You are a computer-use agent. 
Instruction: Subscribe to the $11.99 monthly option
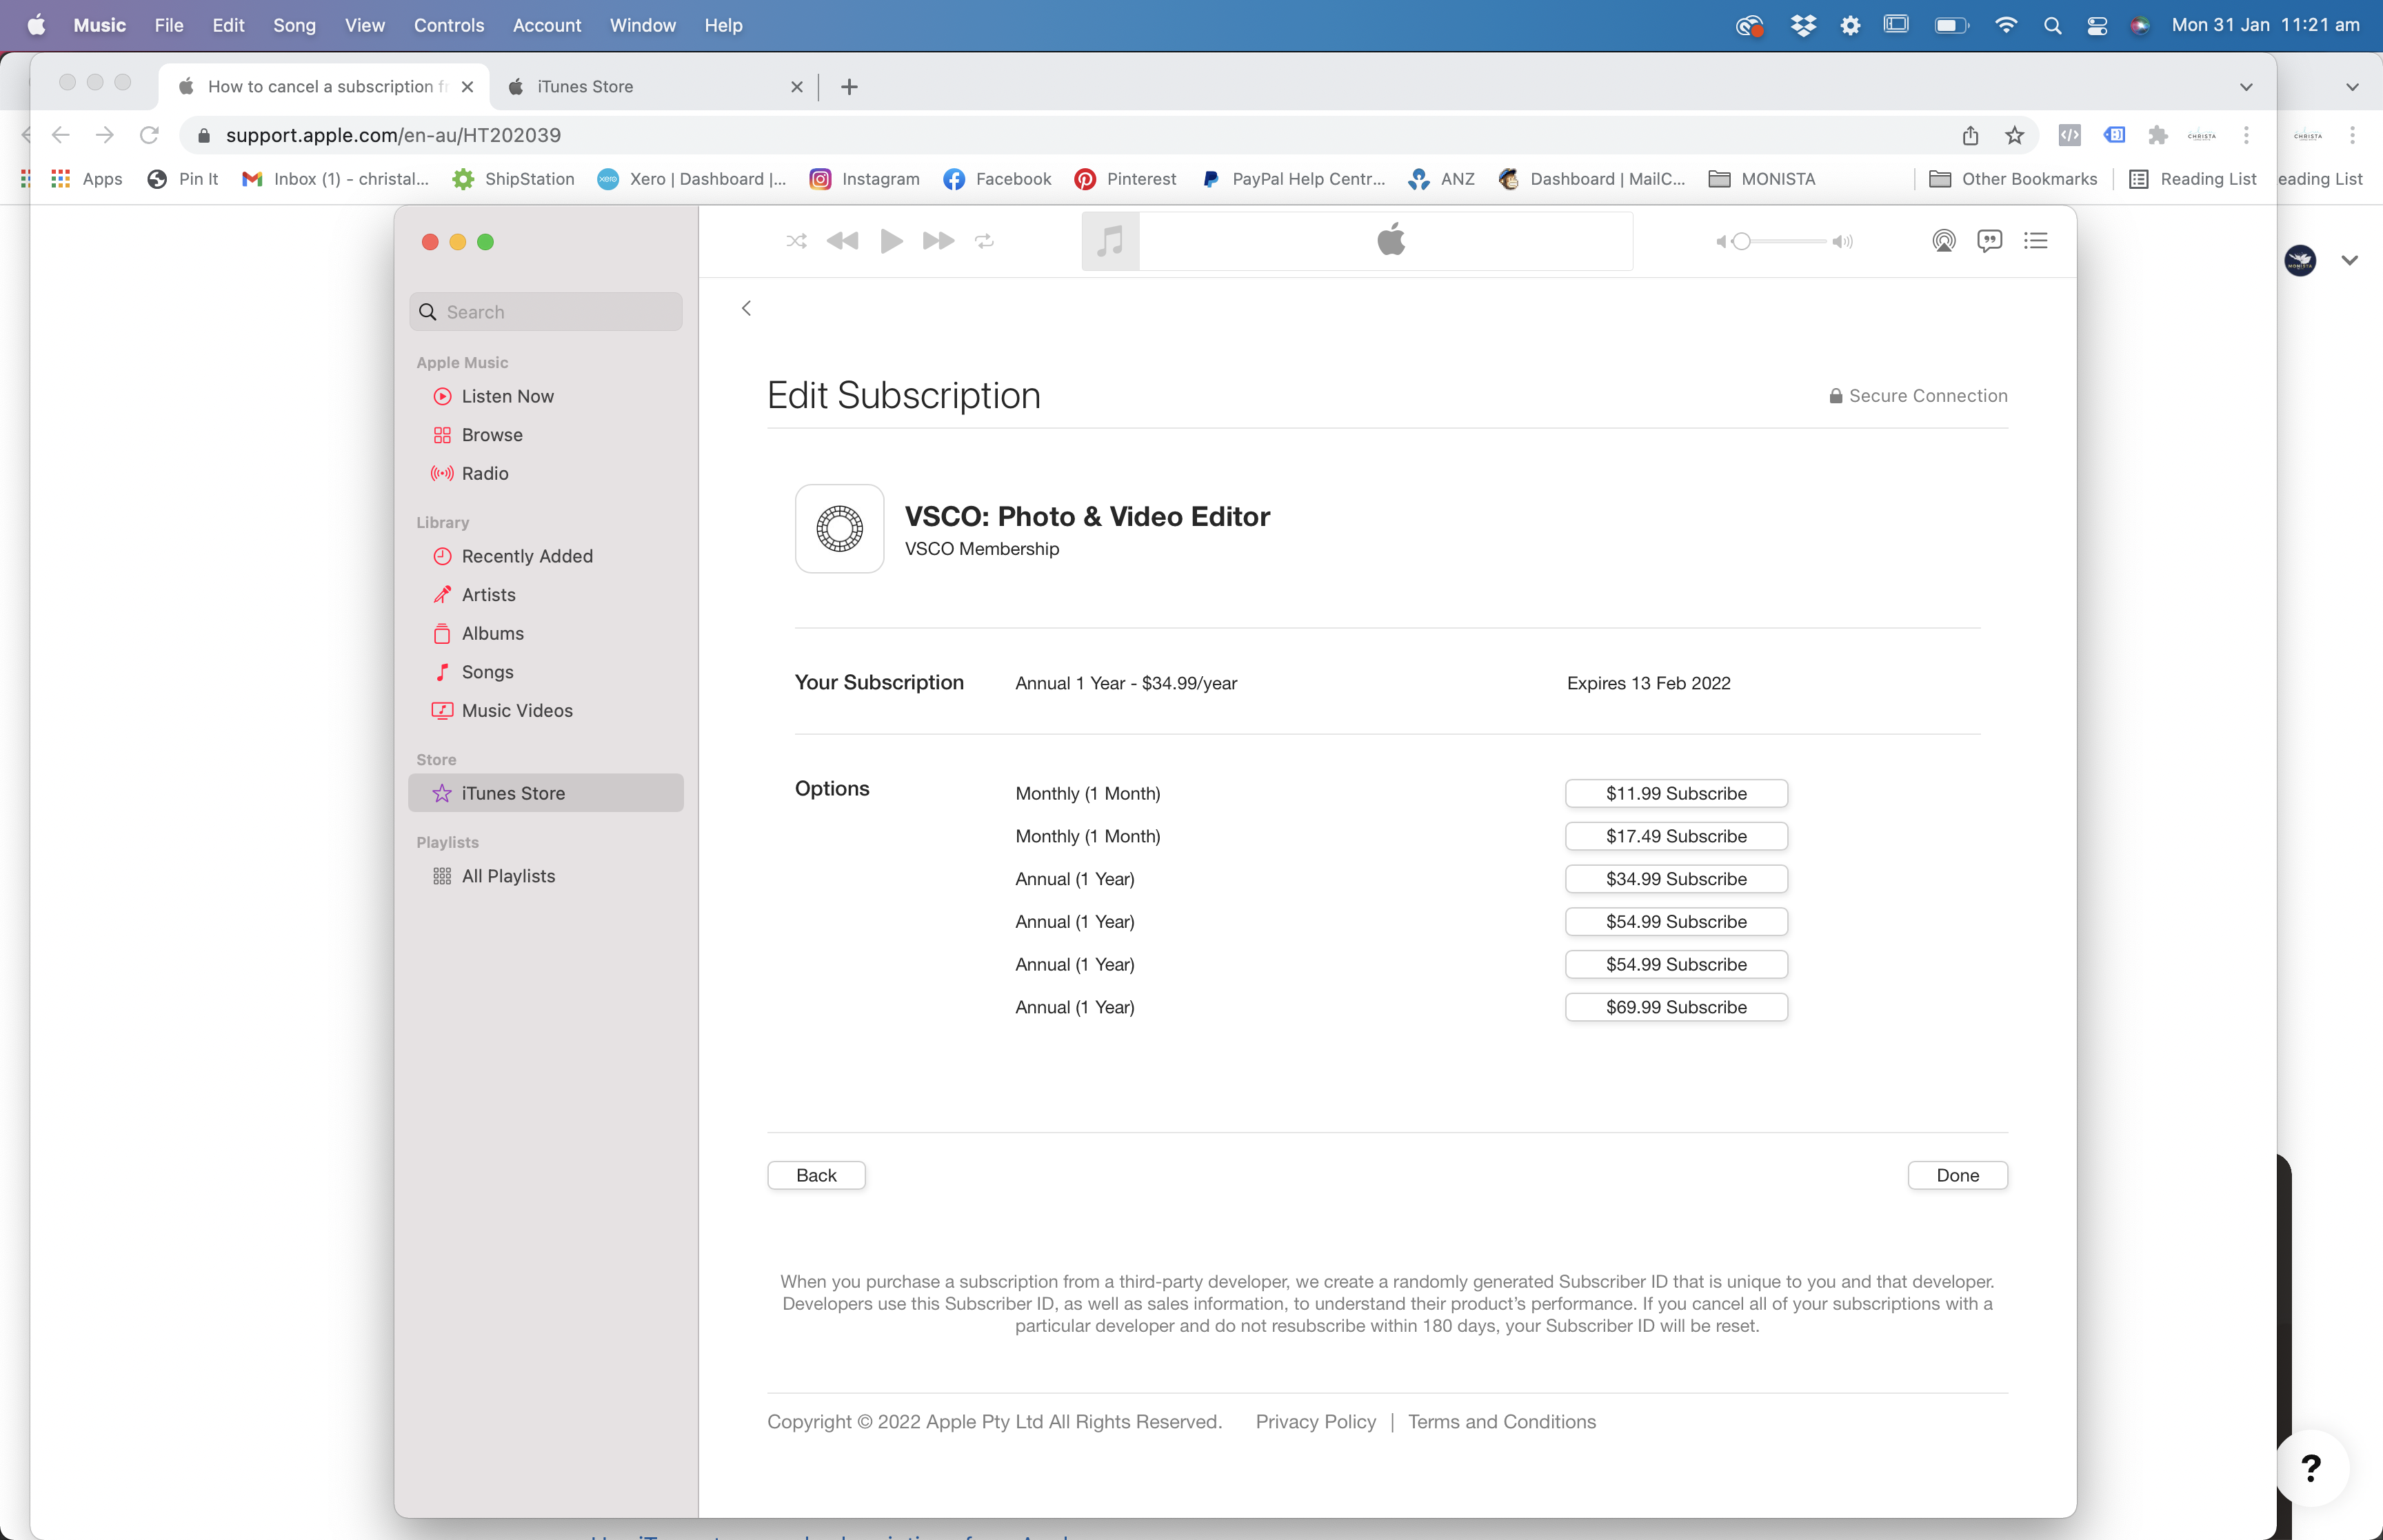[1676, 793]
